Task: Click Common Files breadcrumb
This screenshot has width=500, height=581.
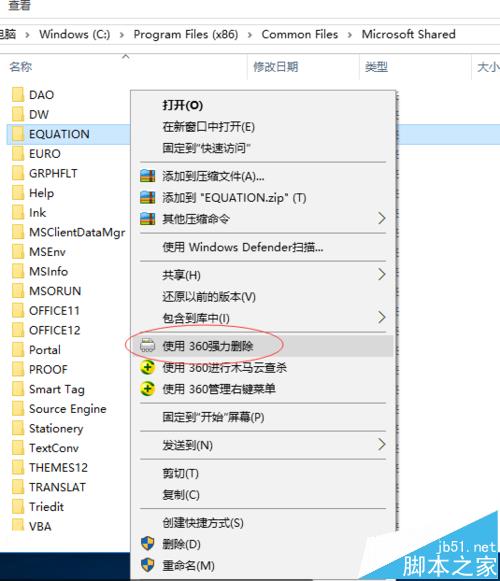Action: (299, 34)
